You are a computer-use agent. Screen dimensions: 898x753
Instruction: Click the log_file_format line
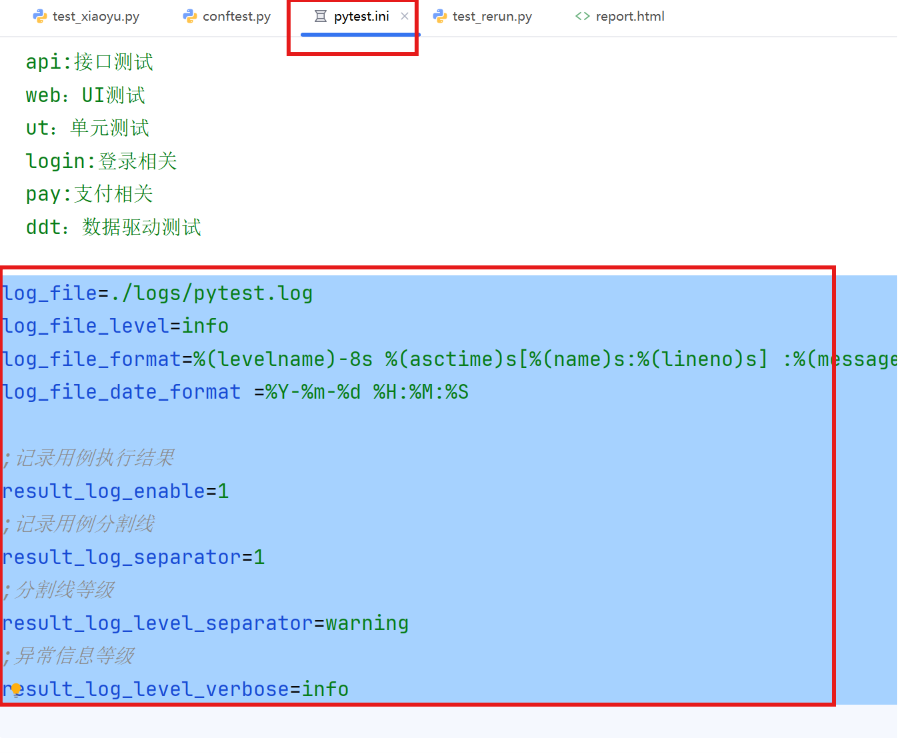click(450, 359)
